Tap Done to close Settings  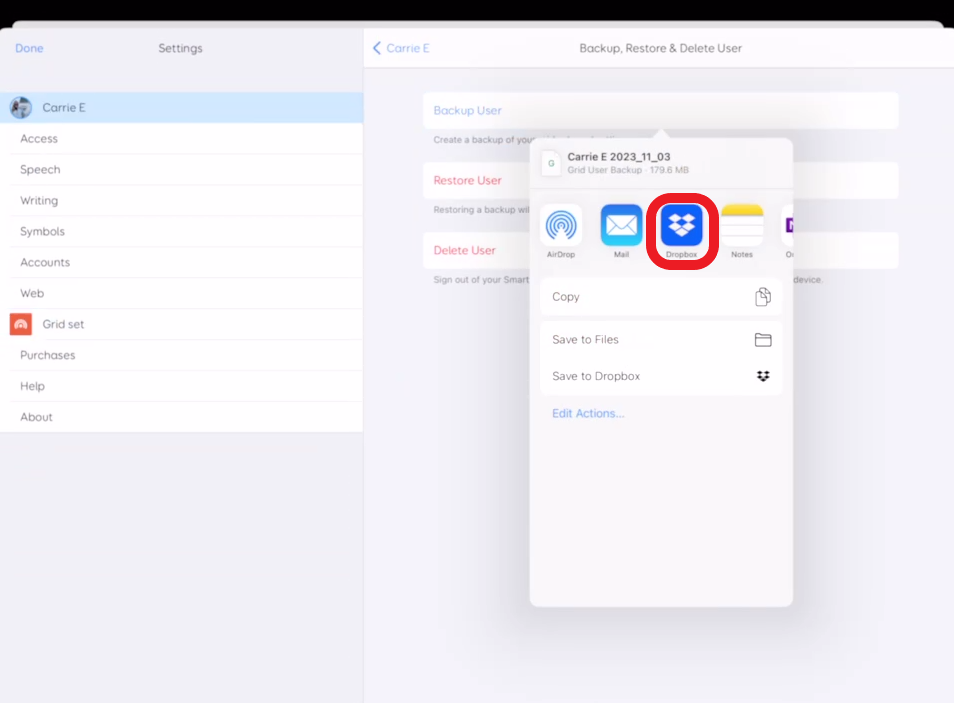click(x=29, y=48)
